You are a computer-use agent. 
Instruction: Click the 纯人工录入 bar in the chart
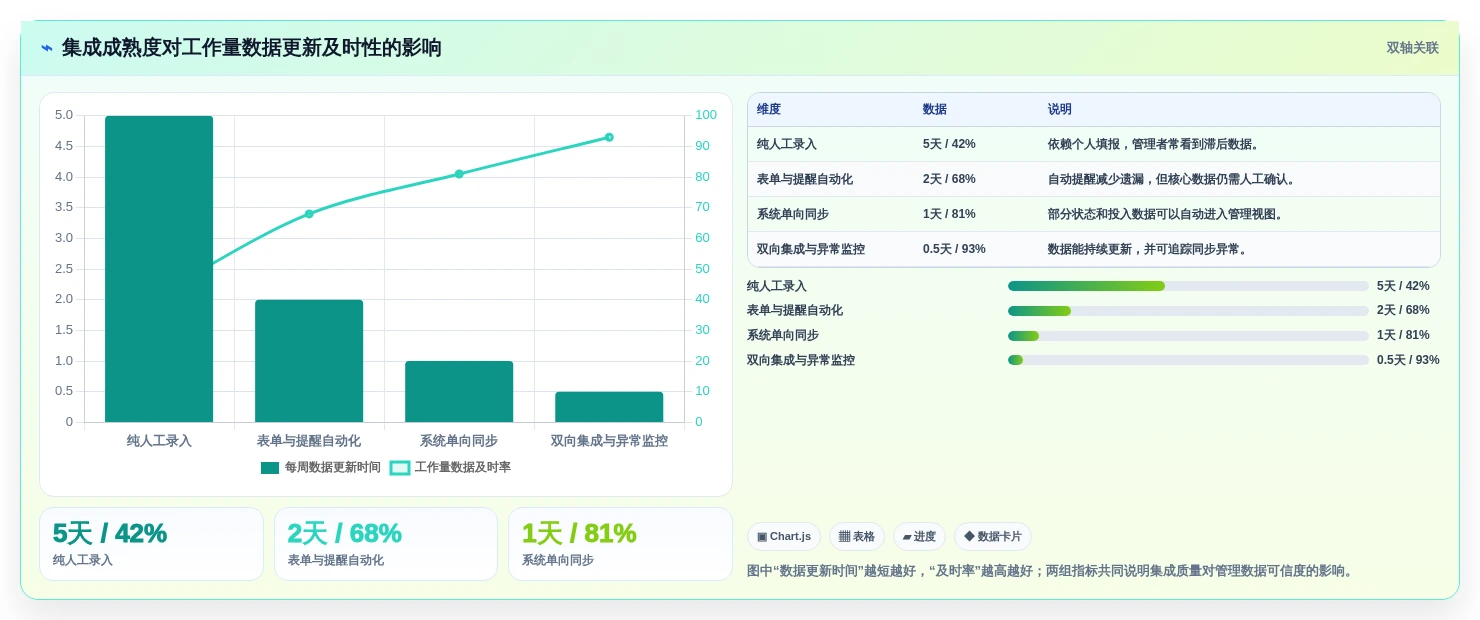click(159, 269)
